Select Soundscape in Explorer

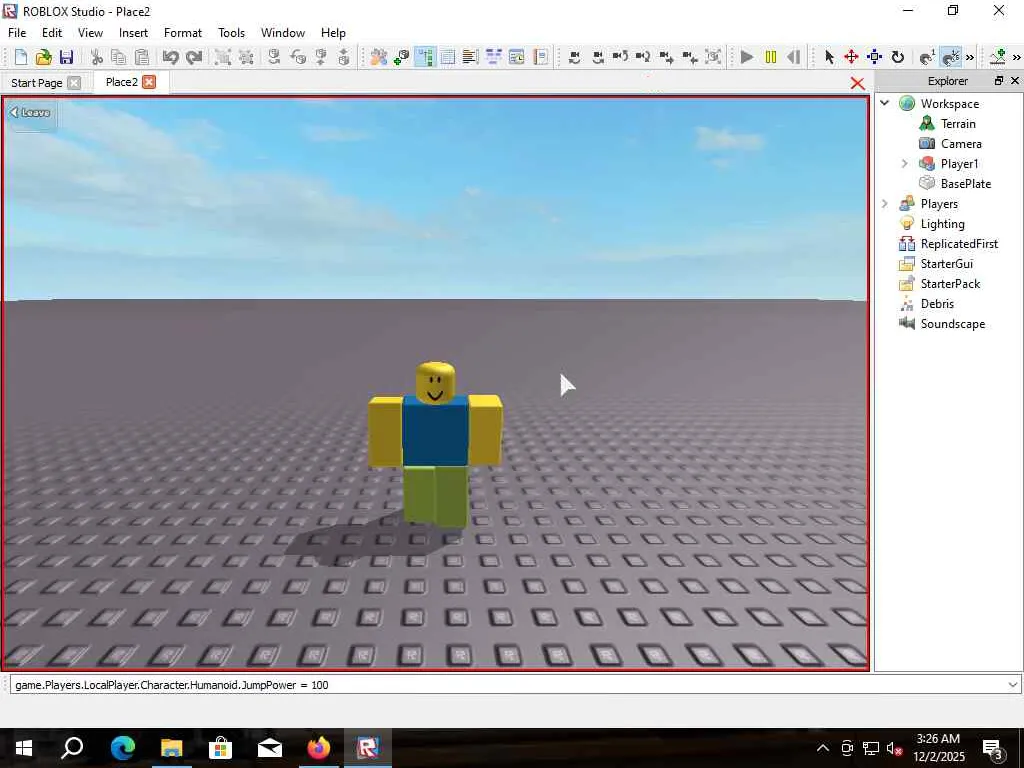click(953, 324)
